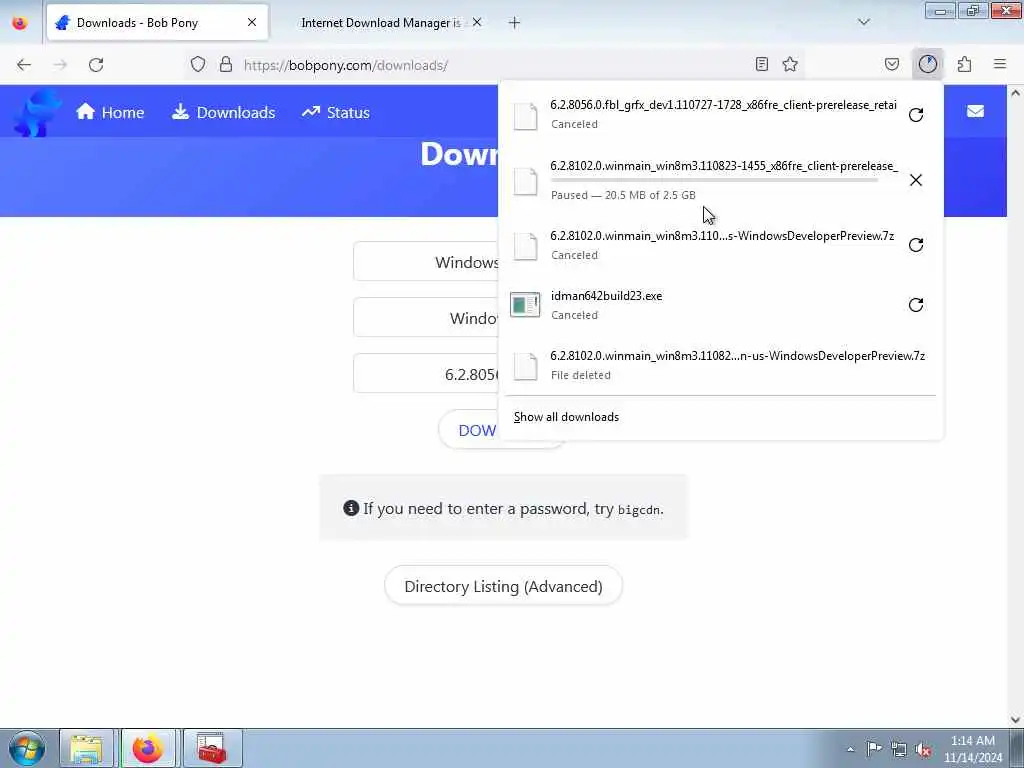1024x768 pixels.
Task: Open network tray icon
Action: tap(899, 749)
